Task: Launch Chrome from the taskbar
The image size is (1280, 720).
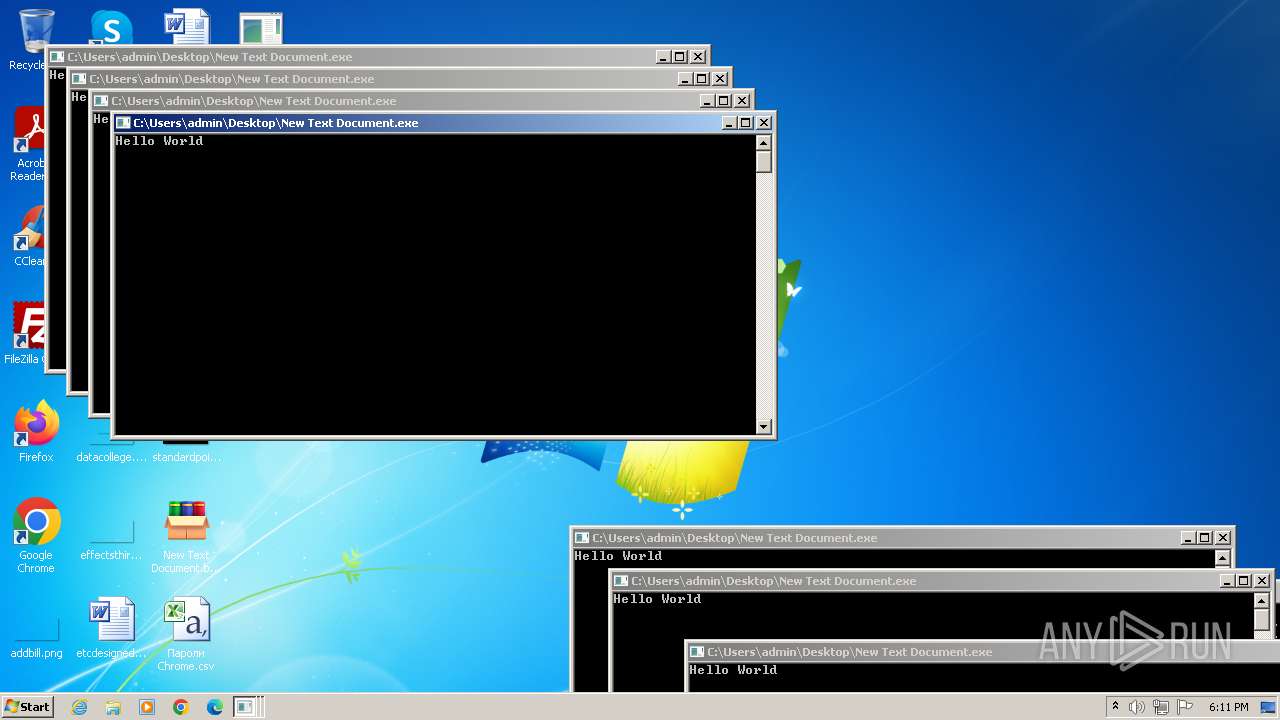Action: click(181, 707)
